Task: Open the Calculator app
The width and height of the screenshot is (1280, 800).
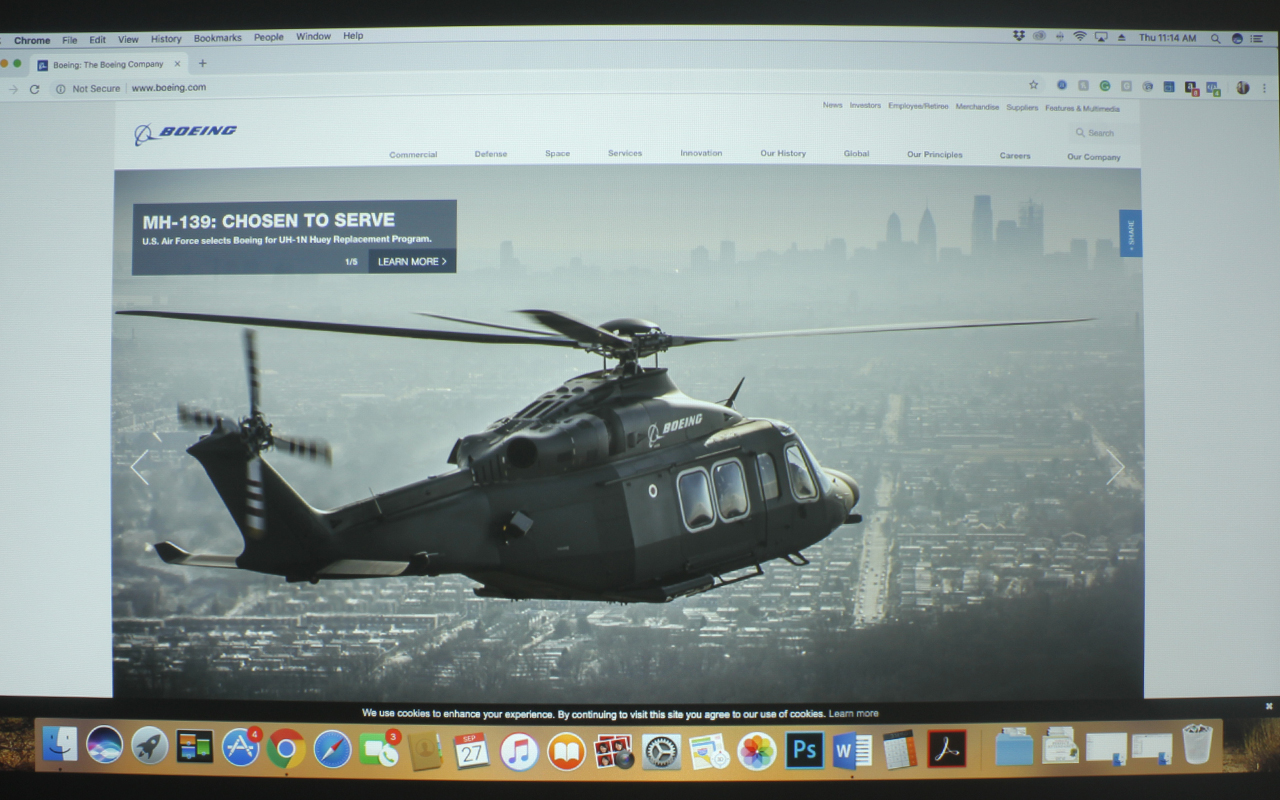Action: click(899, 749)
